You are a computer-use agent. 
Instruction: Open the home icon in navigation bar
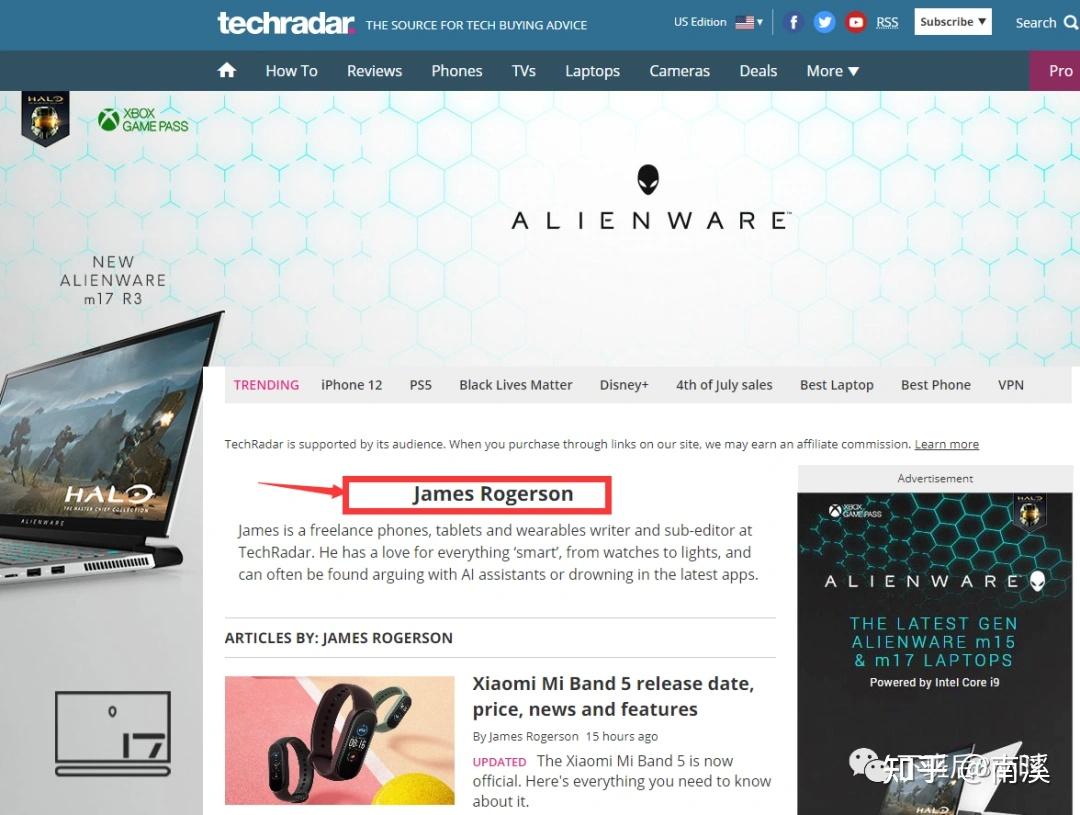click(227, 70)
